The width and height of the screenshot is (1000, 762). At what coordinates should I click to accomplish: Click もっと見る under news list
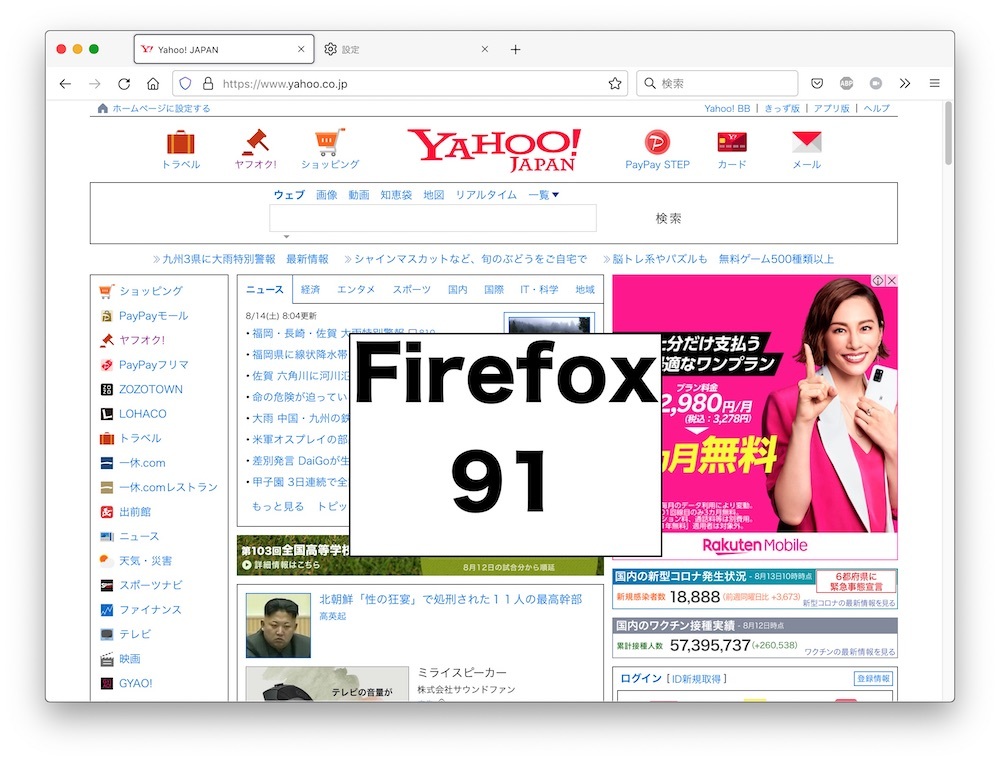pyautogui.click(x=278, y=506)
